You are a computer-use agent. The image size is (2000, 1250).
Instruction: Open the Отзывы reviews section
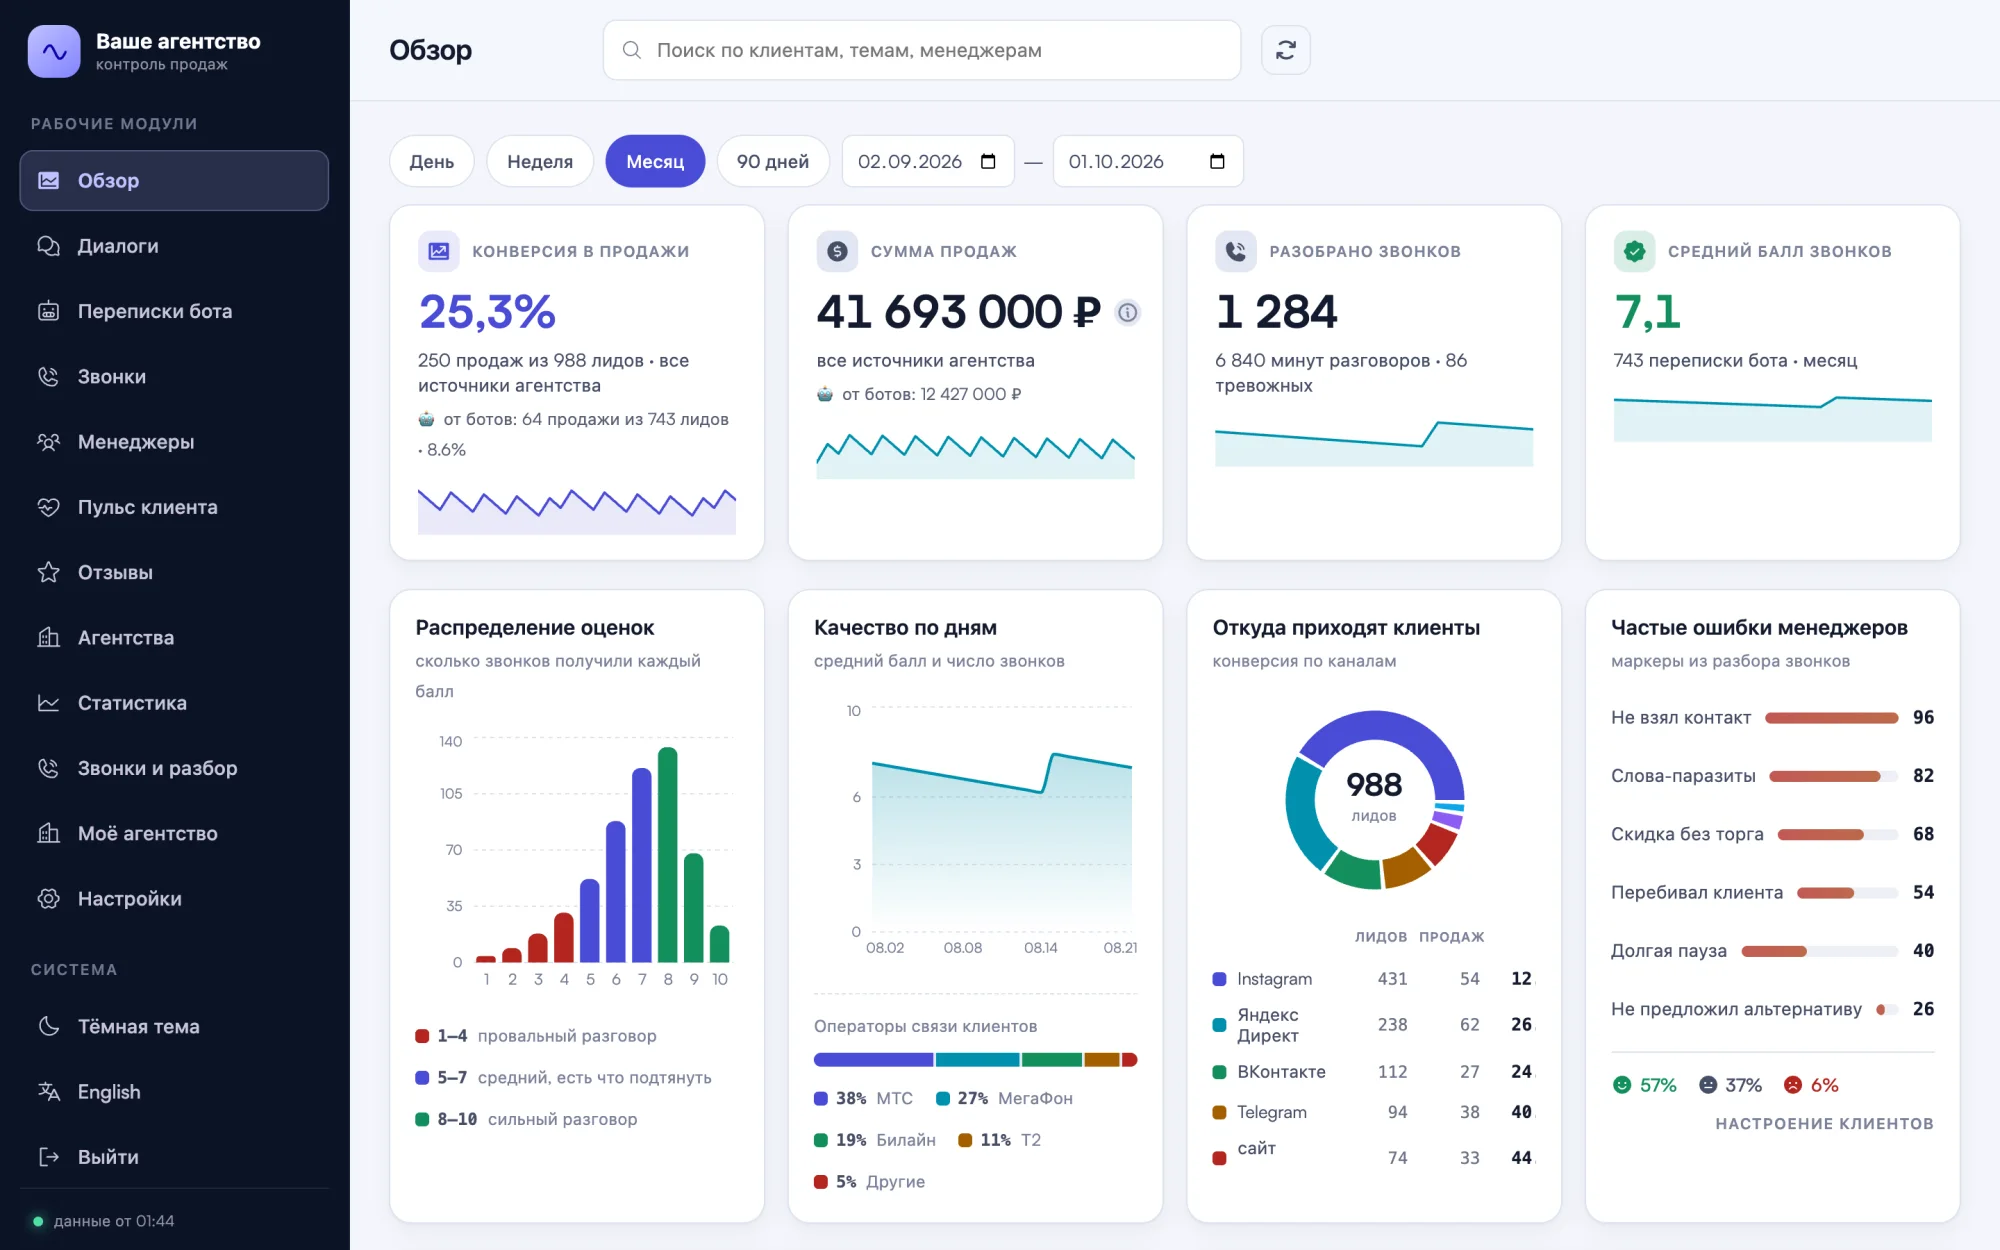(x=174, y=572)
